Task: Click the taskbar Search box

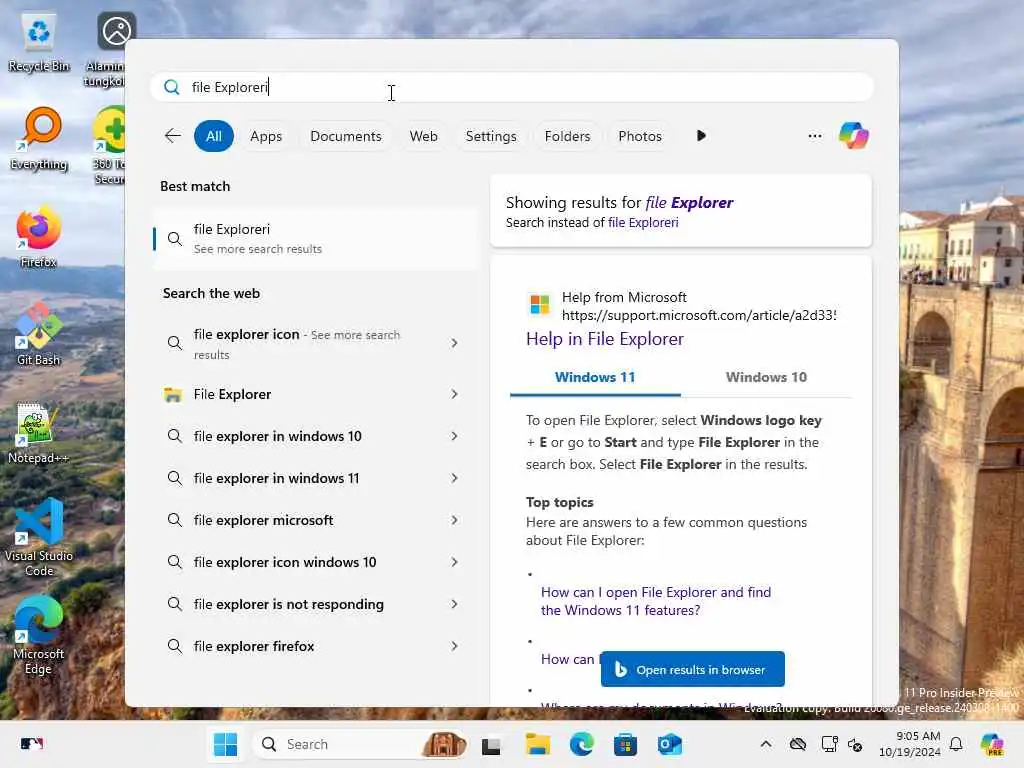Action: click(x=360, y=744)
